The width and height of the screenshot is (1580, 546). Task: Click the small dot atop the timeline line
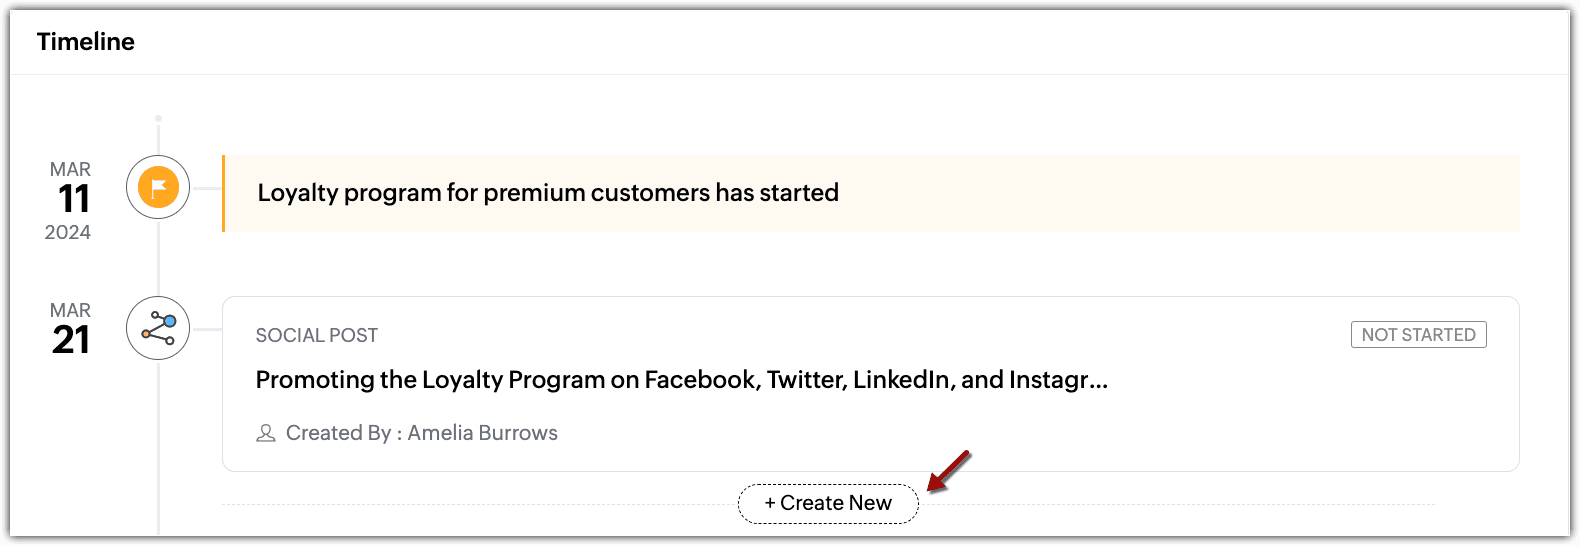point(158,119)
